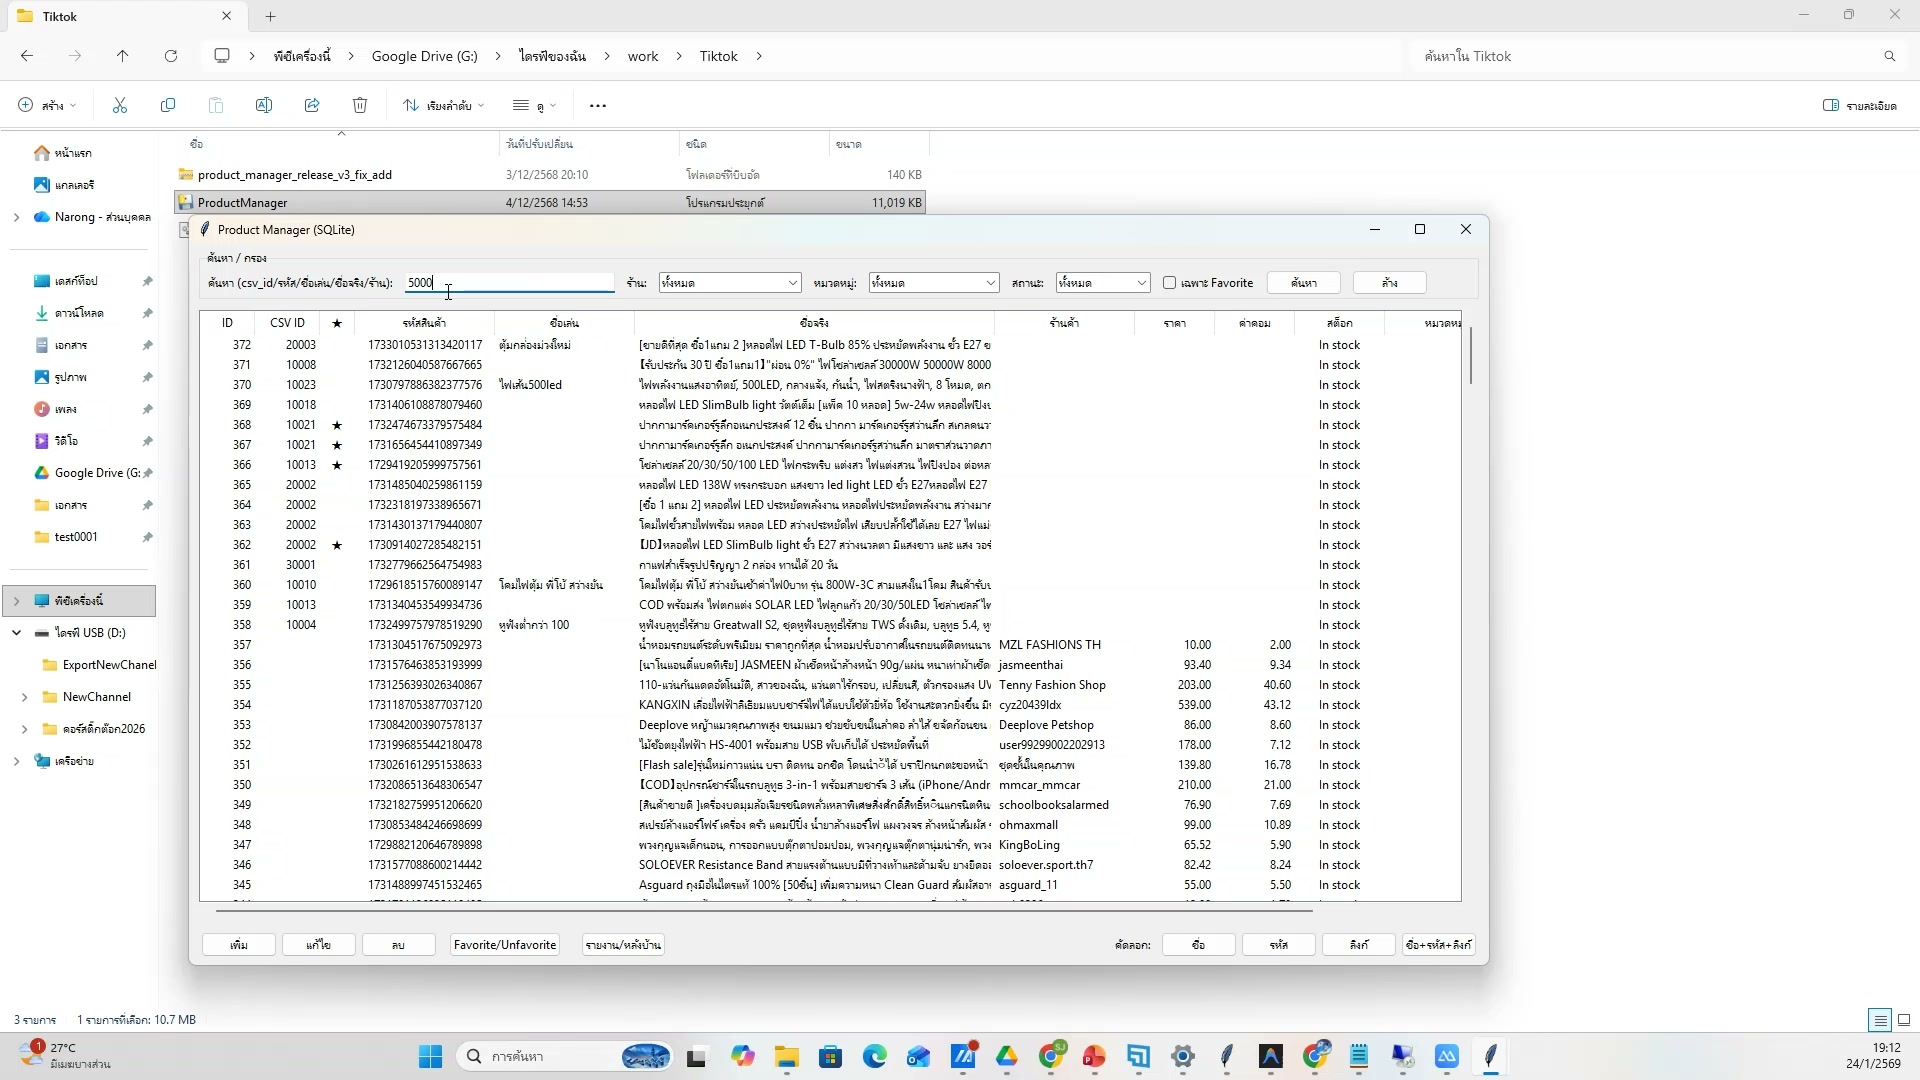Click the CSV ID column header
1920x1080 pixels.
coord(287,323)
